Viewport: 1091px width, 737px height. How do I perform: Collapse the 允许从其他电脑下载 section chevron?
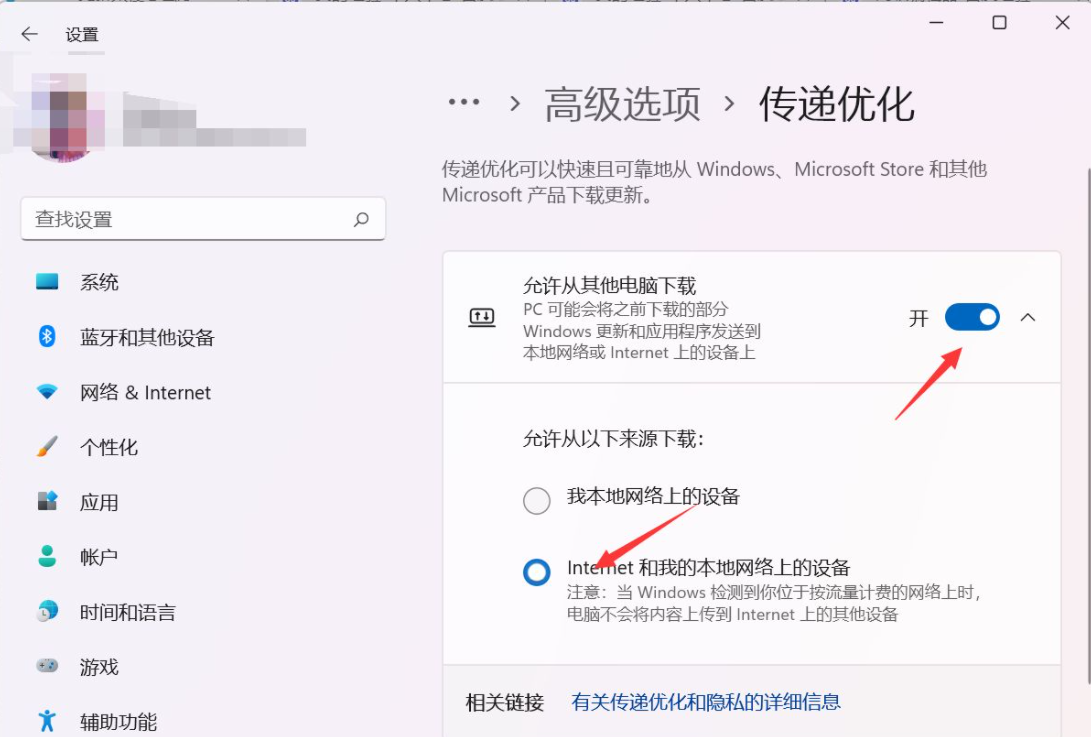tap(1028, 318)
